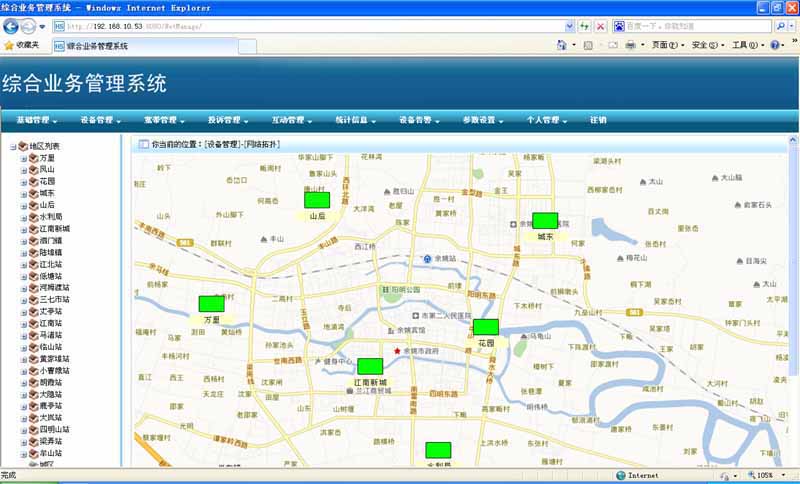This screenshot has height=484, width=800.
Task: Click the browser Back arrow button
Action: click(11, 25)
